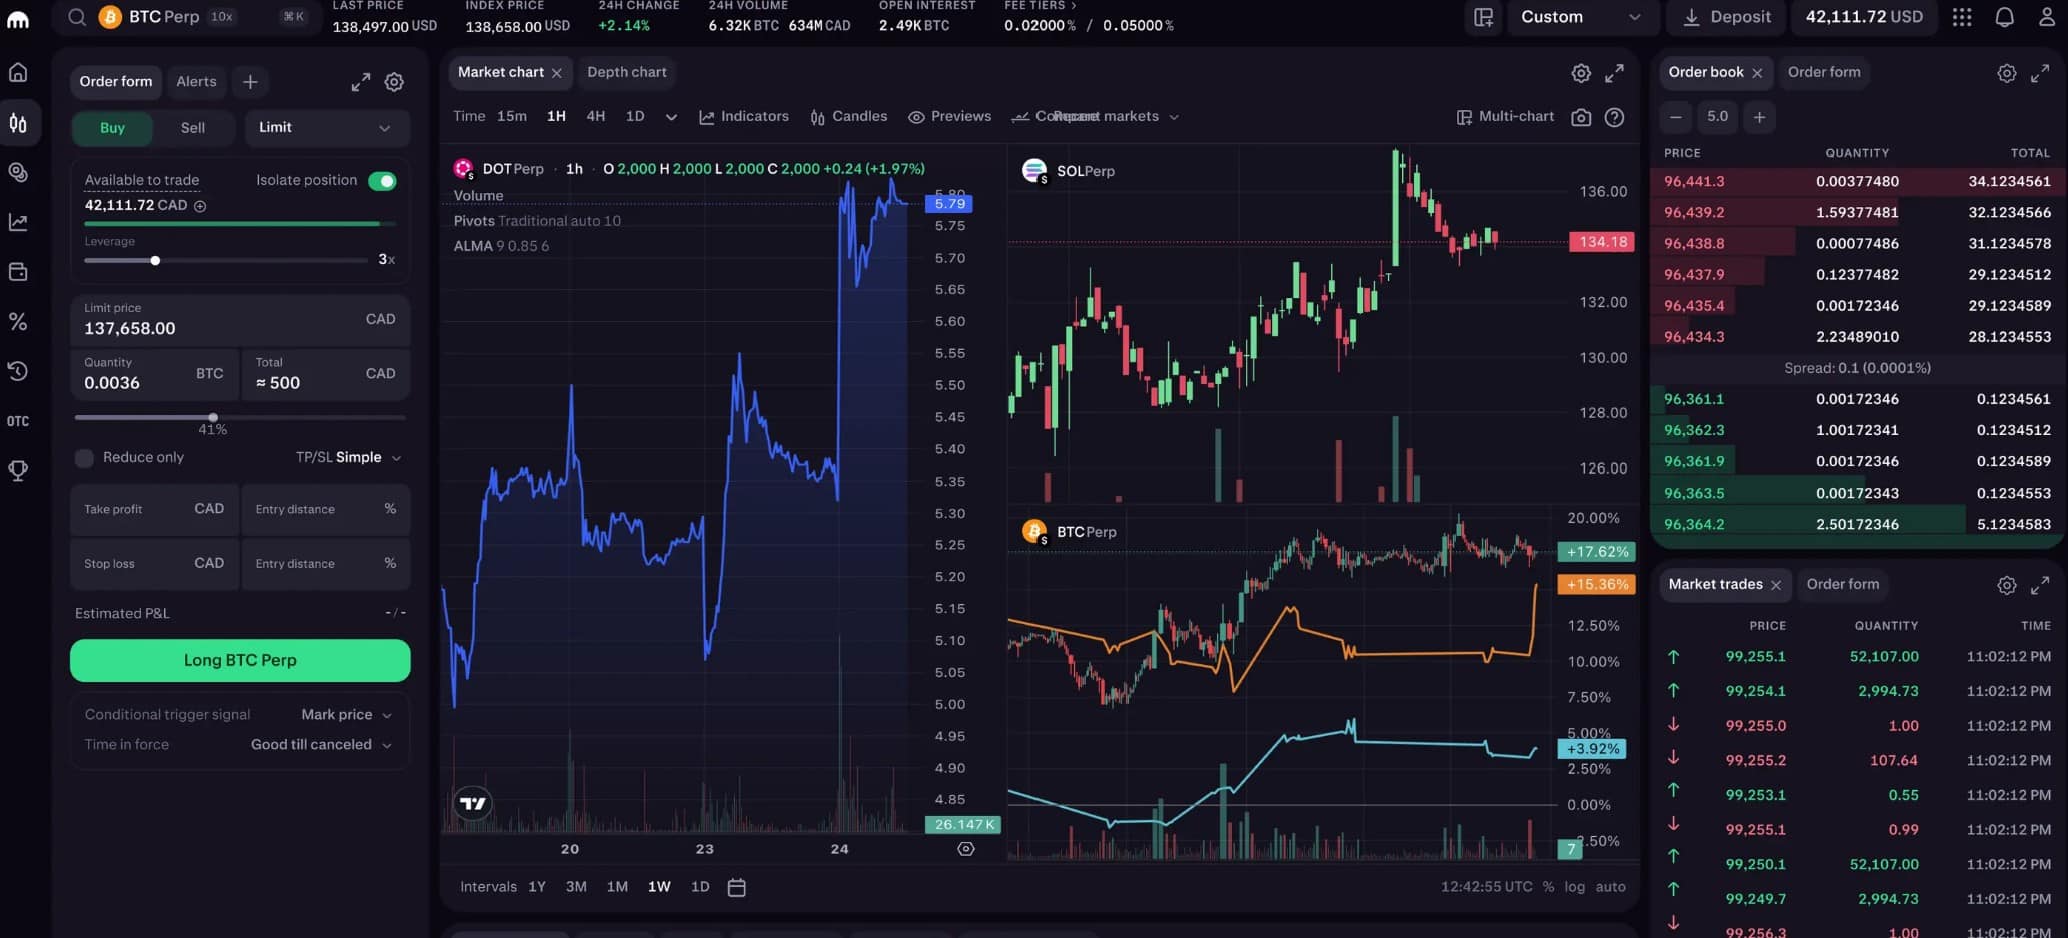2068x938 pixels.
Task: Expand the Order form panel to fullscreen
Action: pos(361,82)
